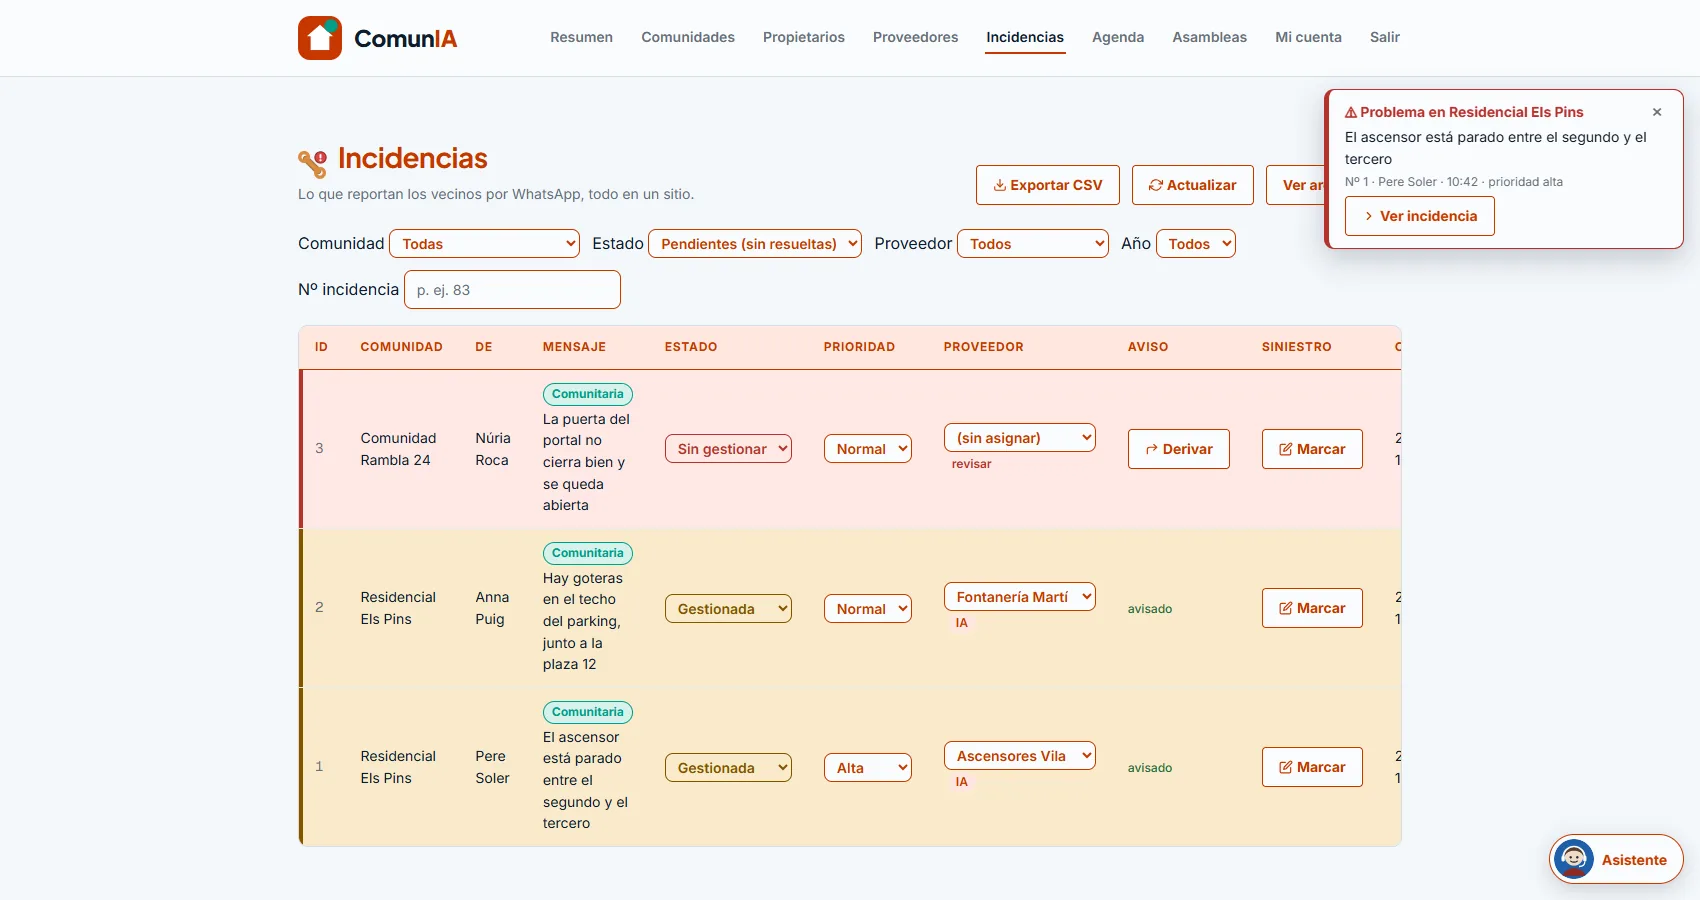Click Marcar siniestro for Núria Roca's incident
Viewport: 1700px width, 900px height.
pyautogui.click(x=1312, y=449)
